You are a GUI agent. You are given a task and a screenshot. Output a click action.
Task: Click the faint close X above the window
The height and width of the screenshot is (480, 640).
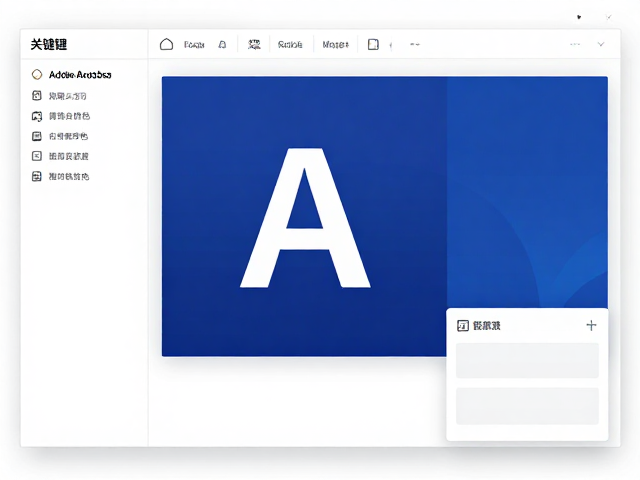tap(609, 17)
